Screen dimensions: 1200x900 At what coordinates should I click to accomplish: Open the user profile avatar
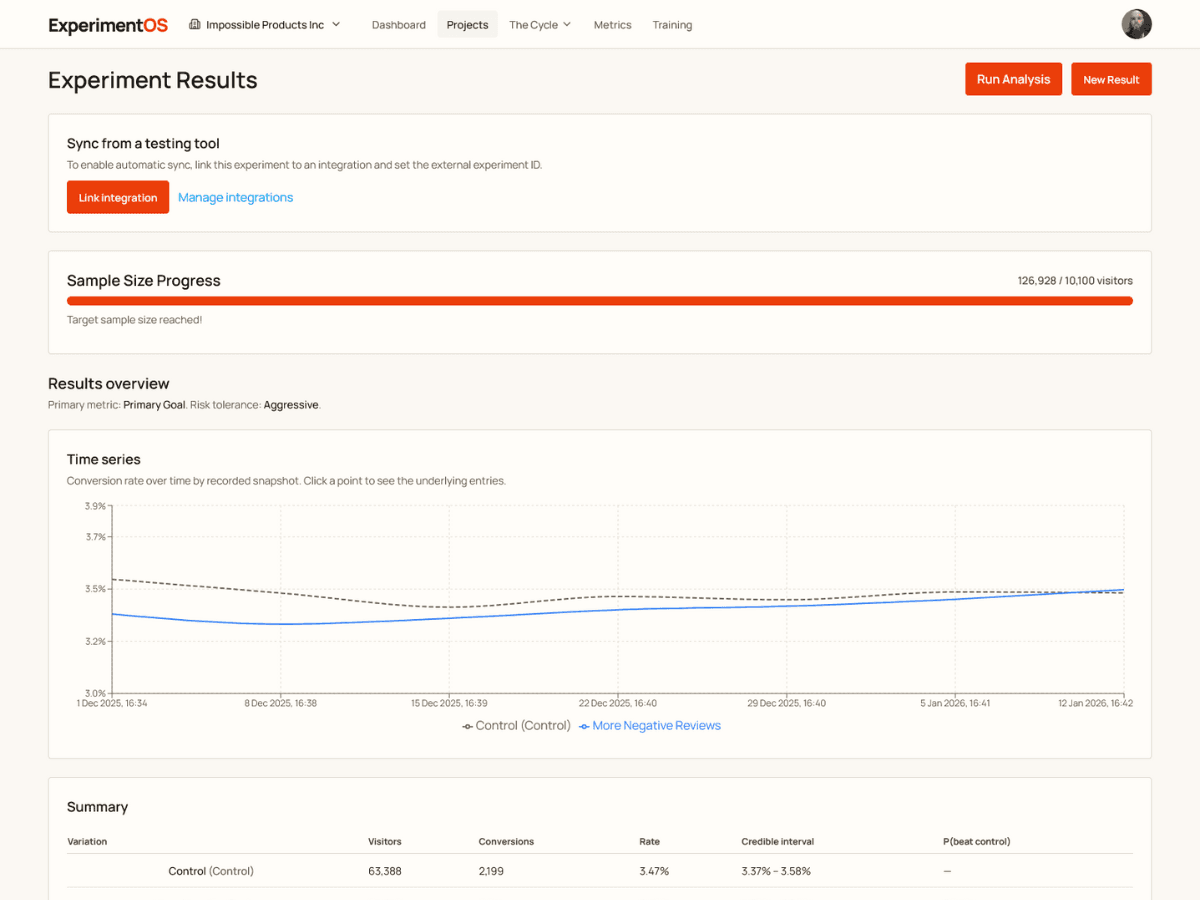click(1137, 24)
